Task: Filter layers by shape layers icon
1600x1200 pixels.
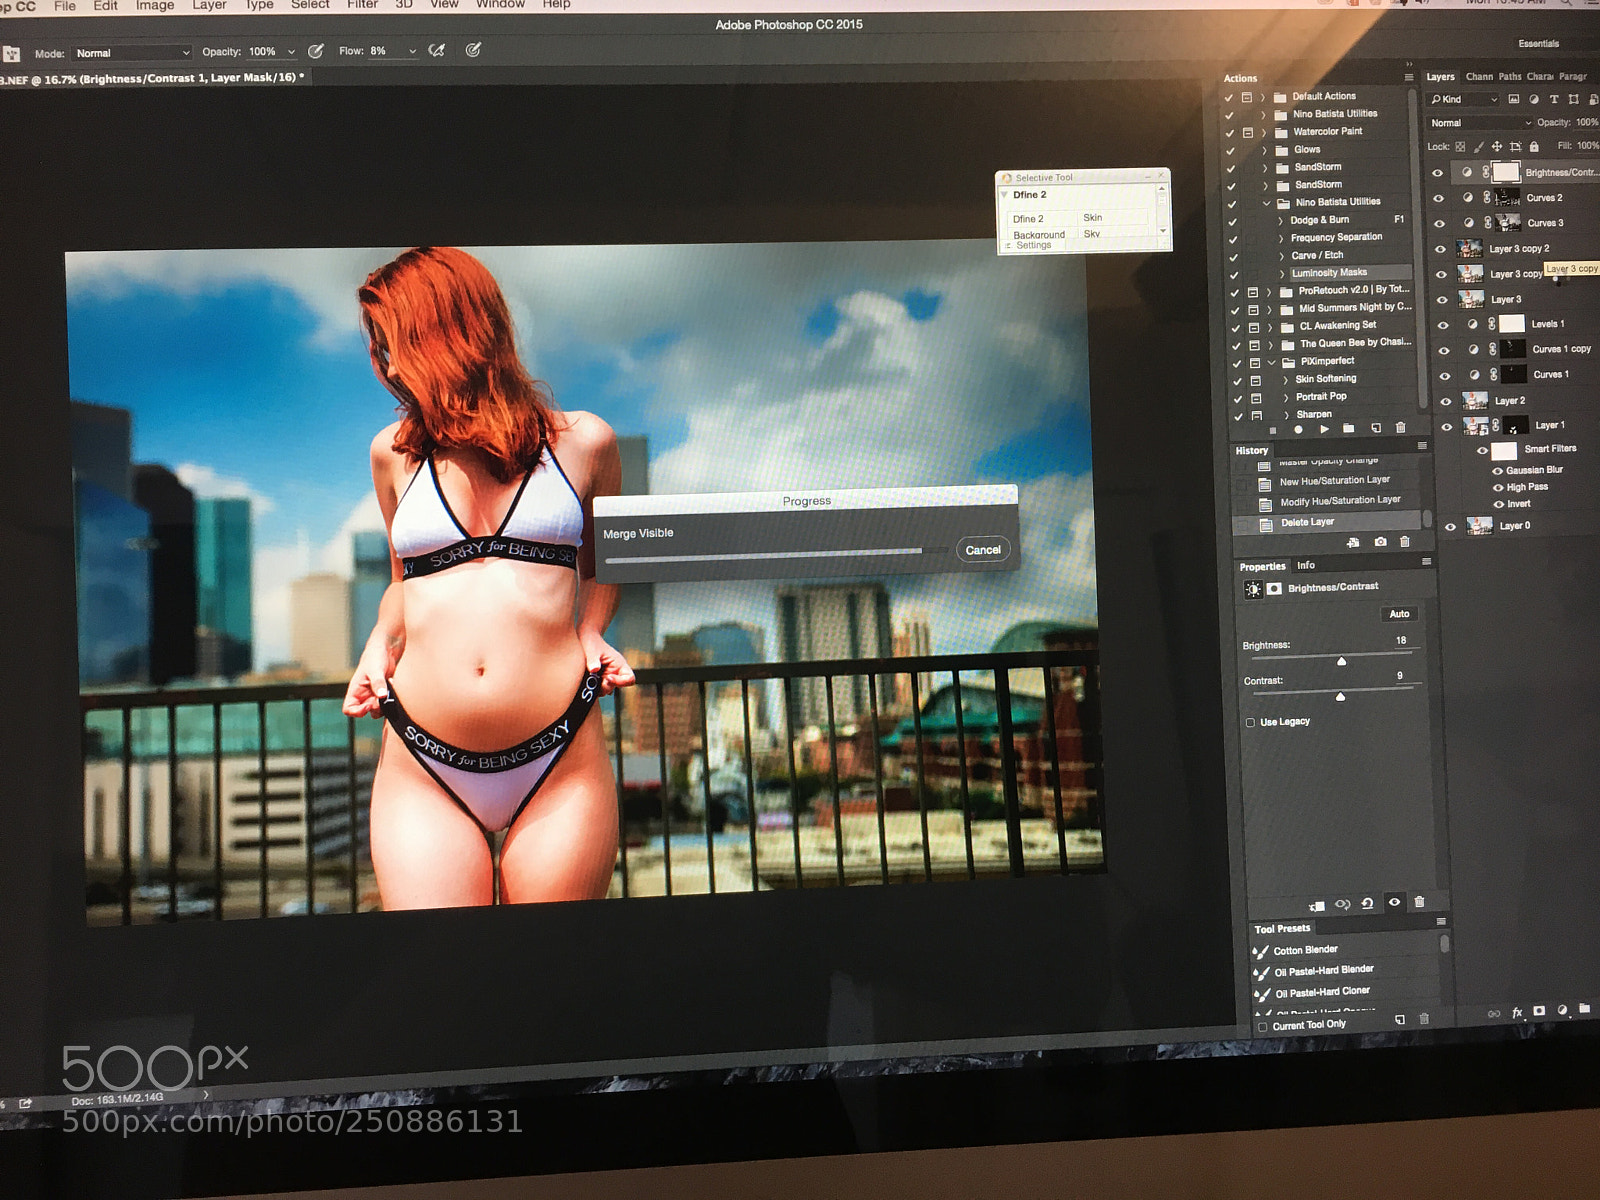Action: [x=1574, y=99]
